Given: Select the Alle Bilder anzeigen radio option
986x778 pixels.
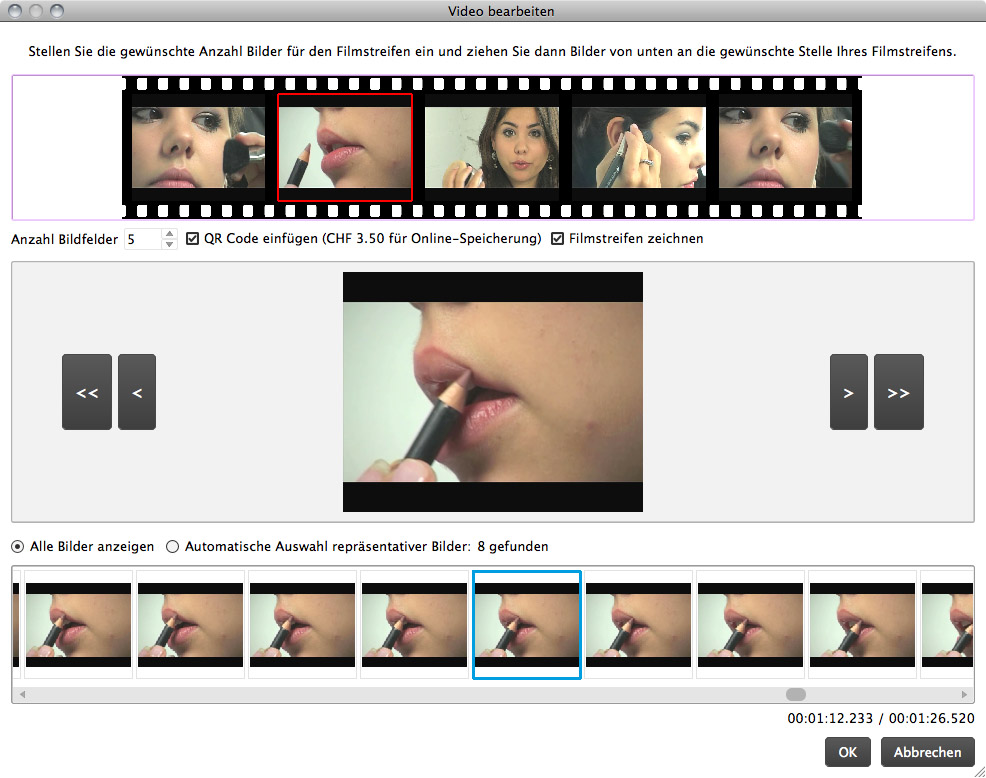Looking at the screenshot, I should tap(18, 547).
